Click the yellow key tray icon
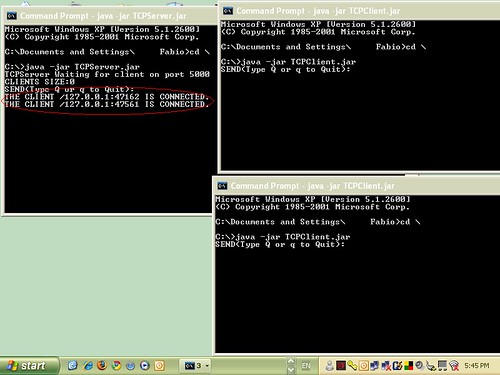This screenshot has height=375, width=500. [x=352, y=366]
